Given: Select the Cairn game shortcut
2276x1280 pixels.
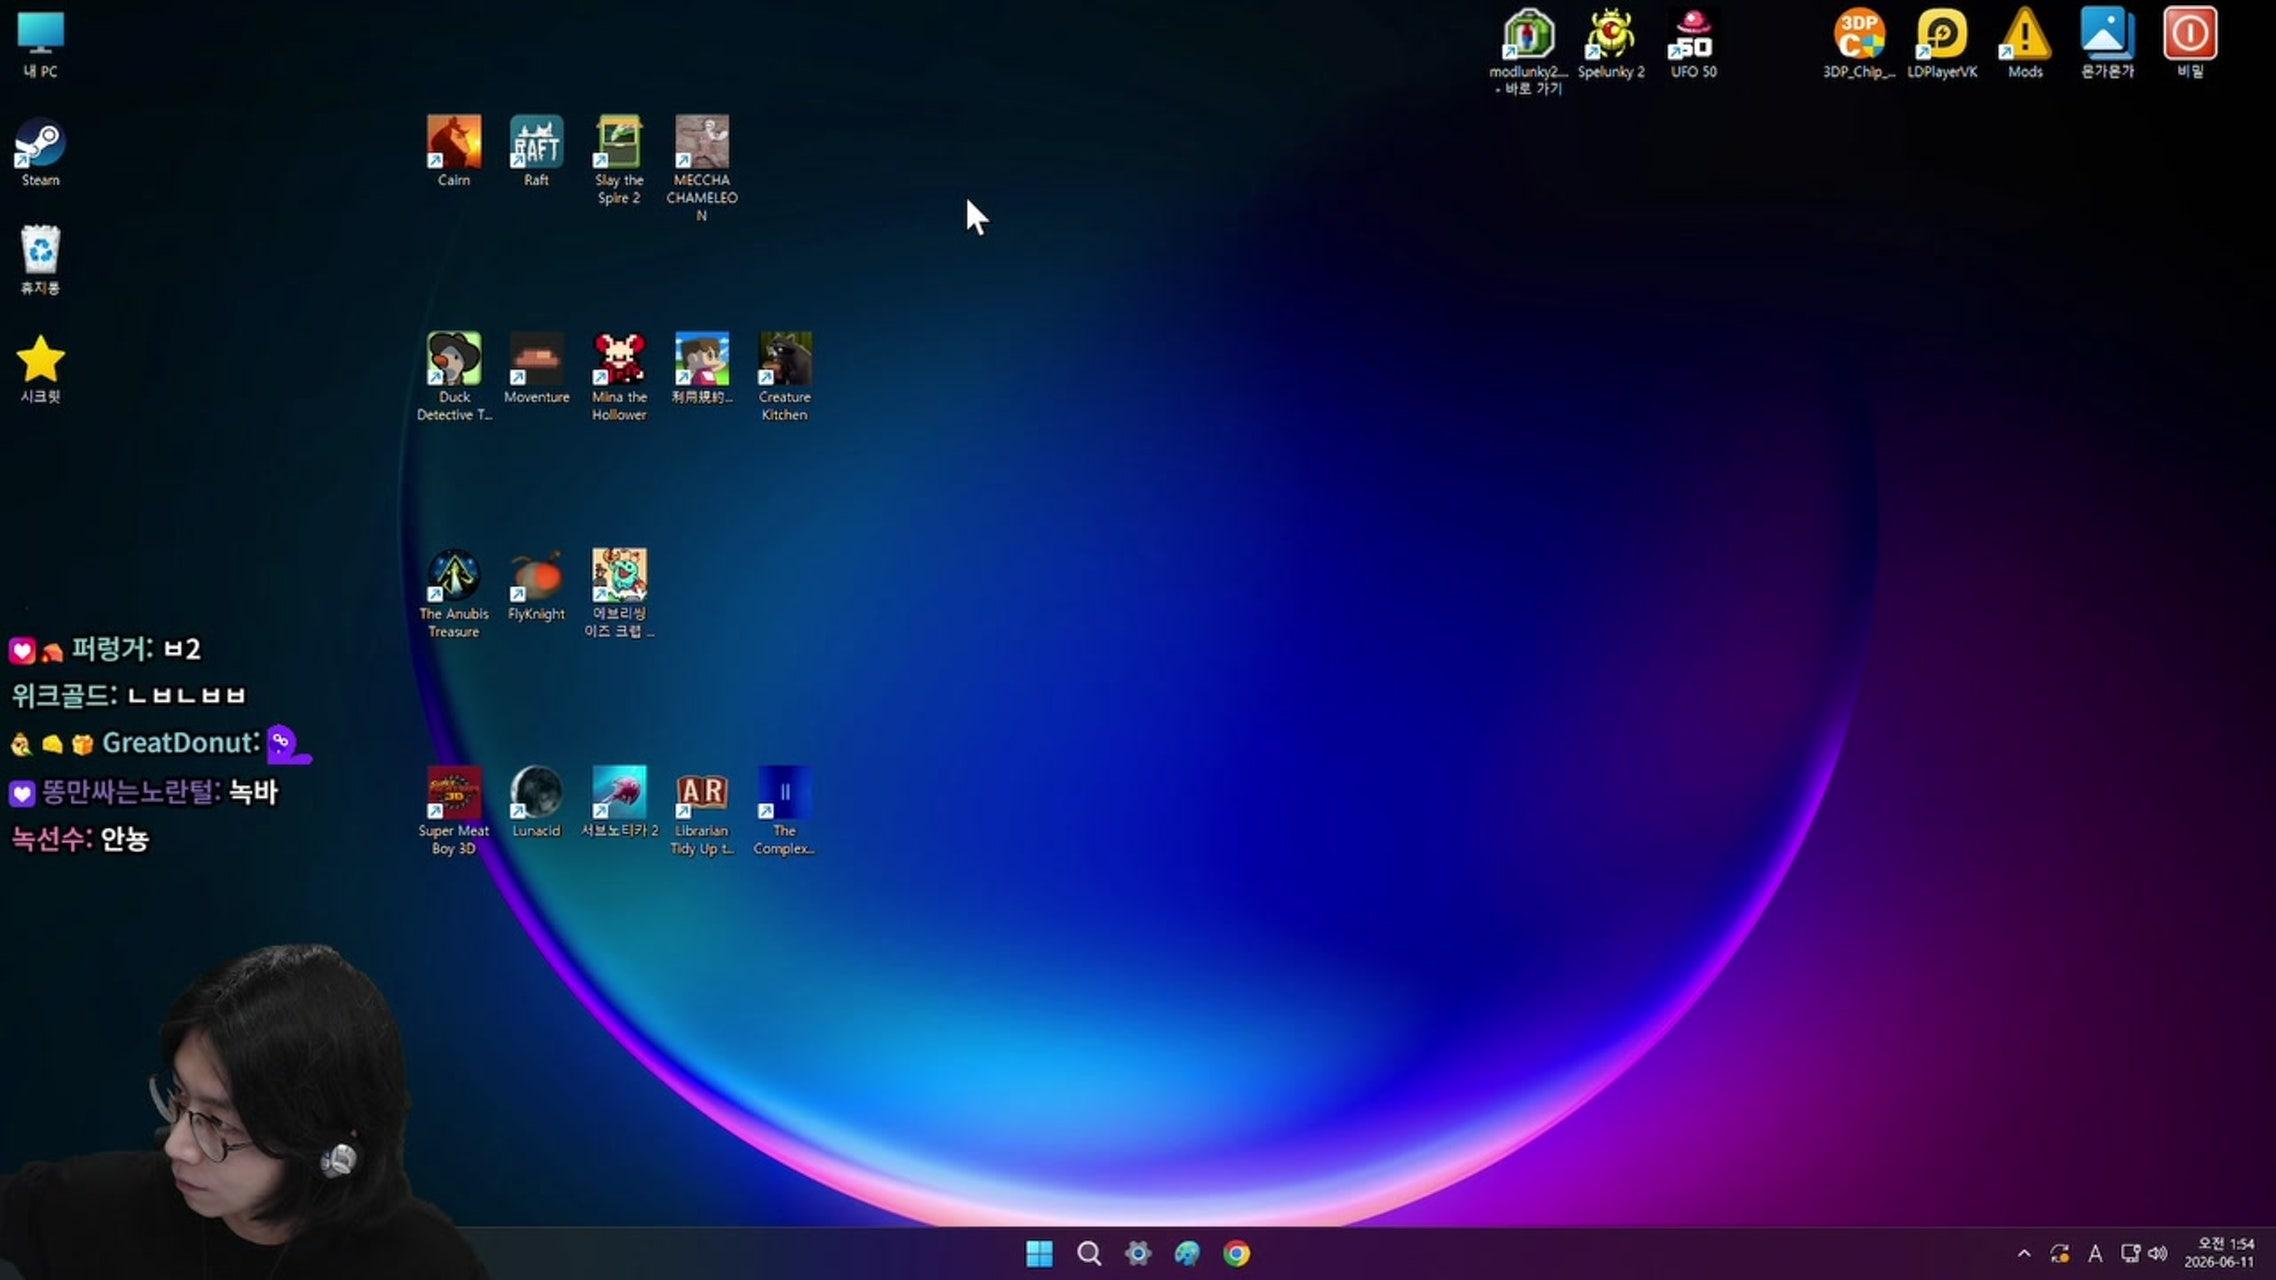Looking at the screenshot, I should pyautogui.click(x=453, y=151).
